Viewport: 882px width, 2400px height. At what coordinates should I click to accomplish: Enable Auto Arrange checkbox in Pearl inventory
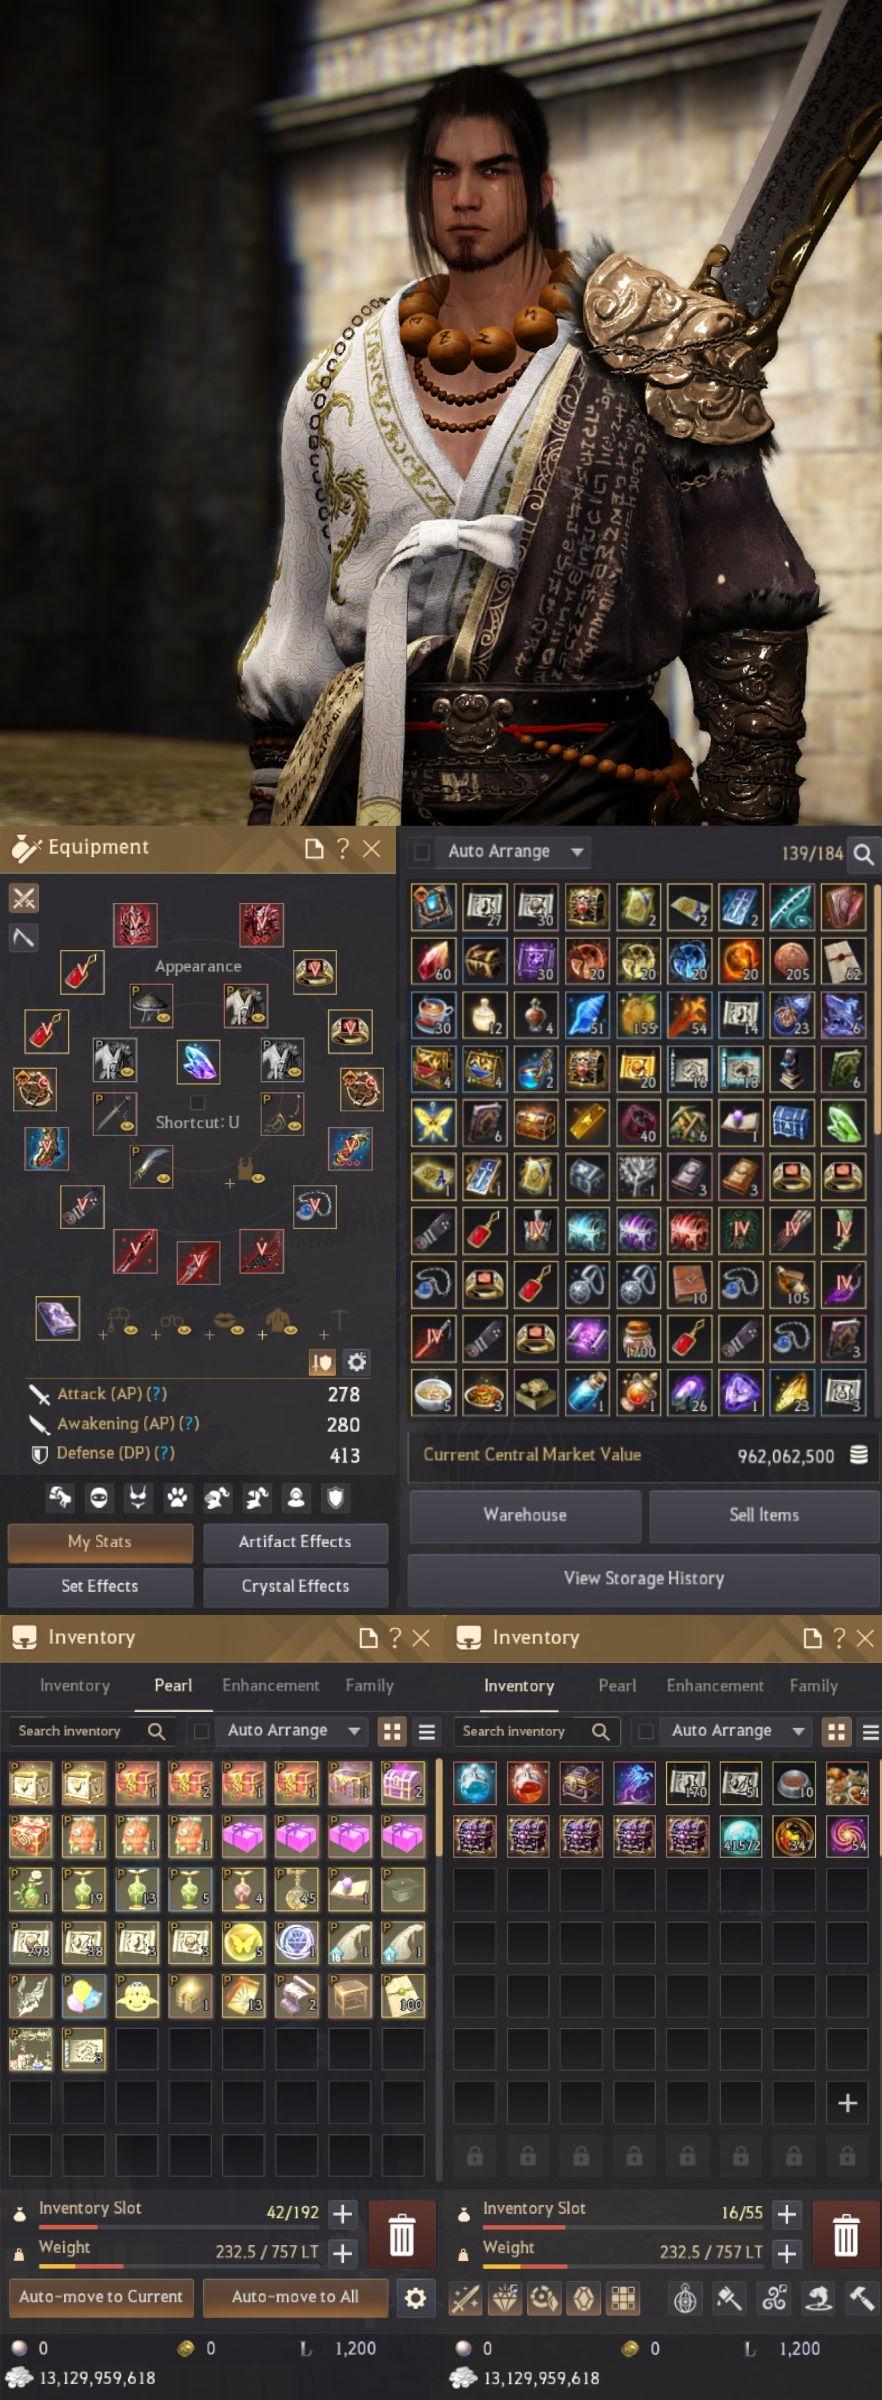(201, 1731)
